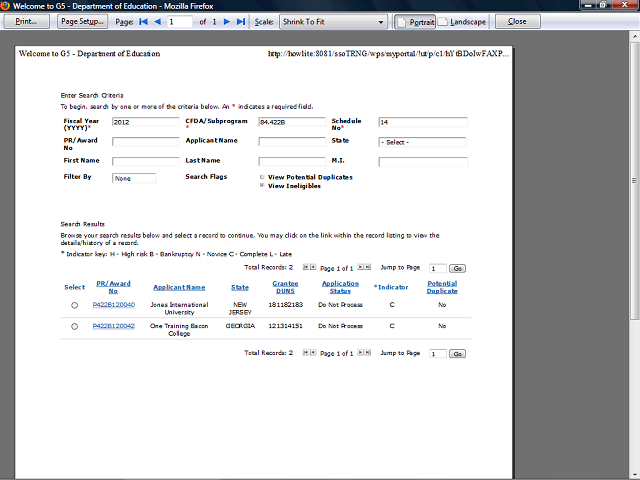This screenshot has height=480, width=640.
Task: Go to first page in print preview
Action: click(x=143, y=22)
